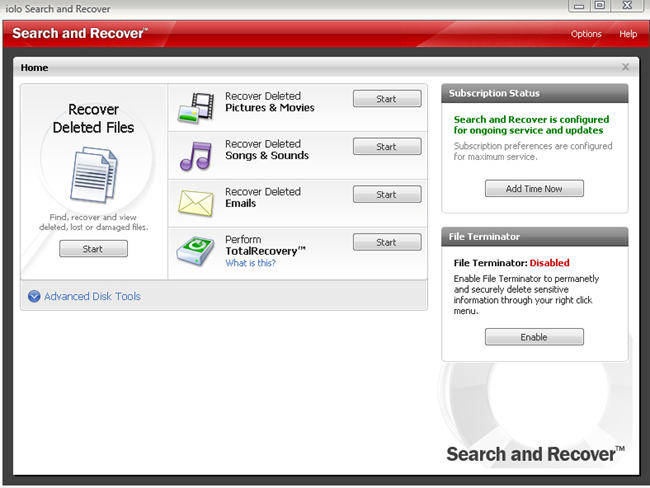
Task: Click the green TotalRecovery drive icon
Action: click(196, 251)
